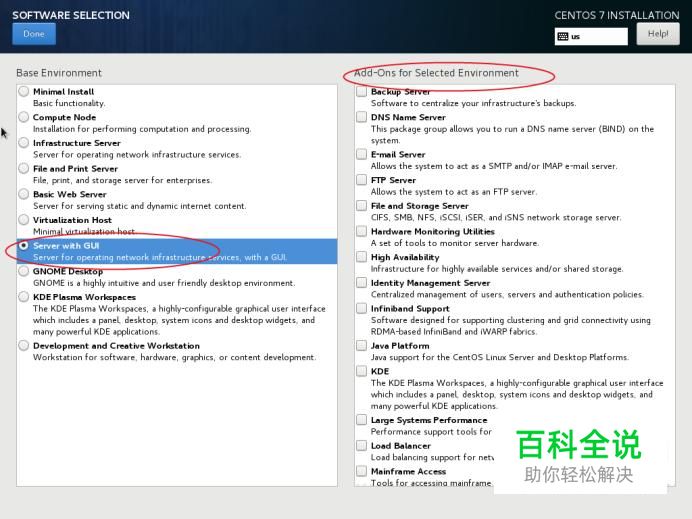Screen dimensions: 692x519
Task: Click 'Base Environment' heading
Action: (59, 73)
